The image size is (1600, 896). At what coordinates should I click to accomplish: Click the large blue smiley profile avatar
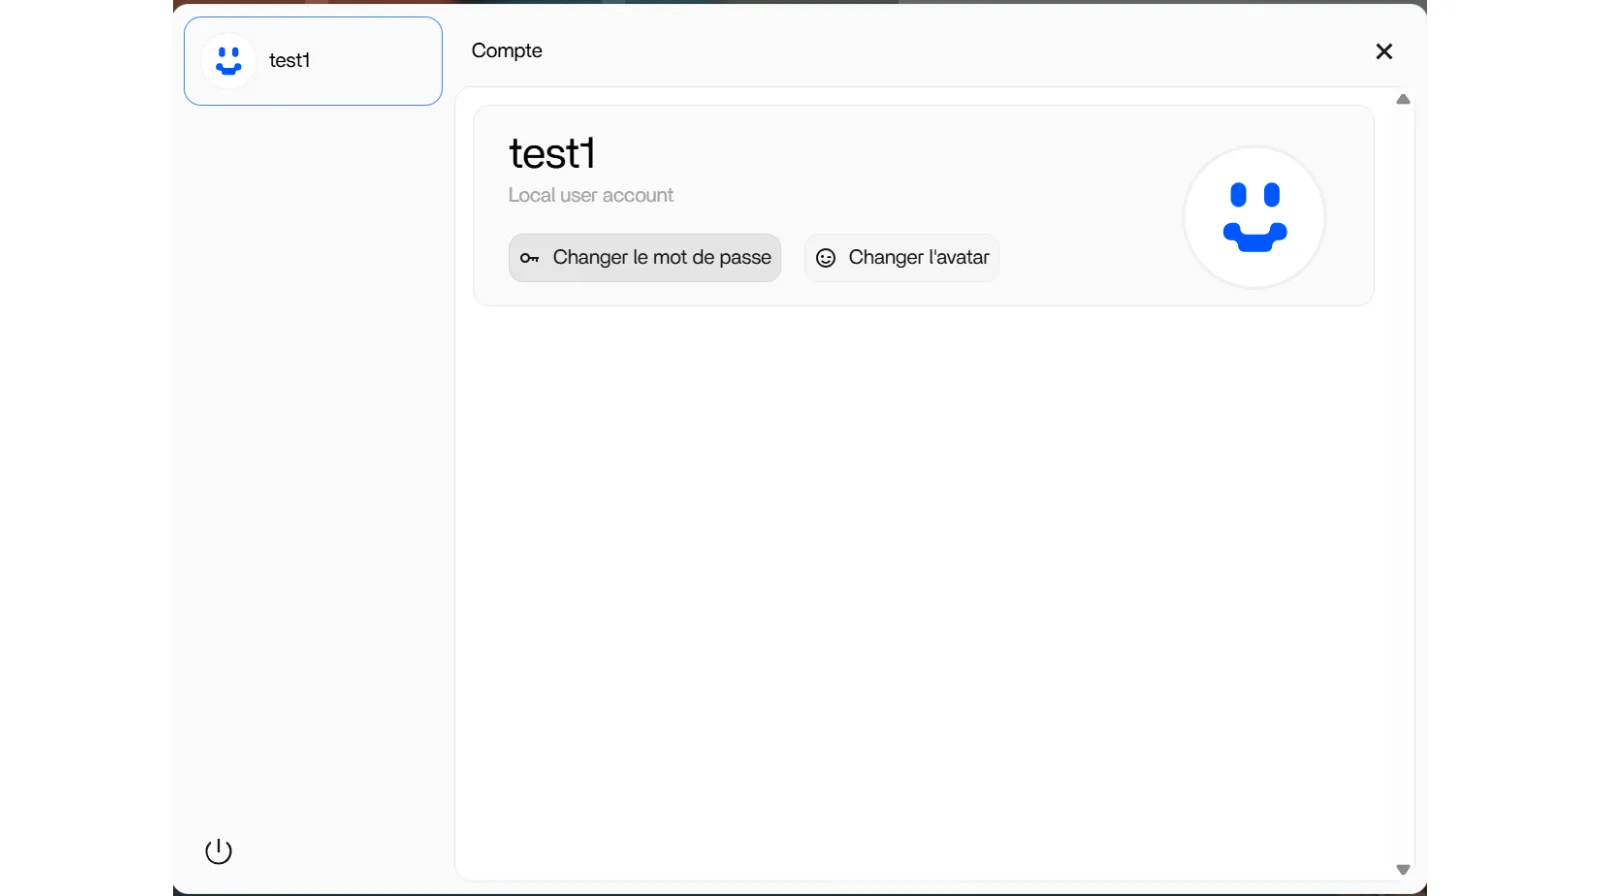click(x=1254, y=217)
